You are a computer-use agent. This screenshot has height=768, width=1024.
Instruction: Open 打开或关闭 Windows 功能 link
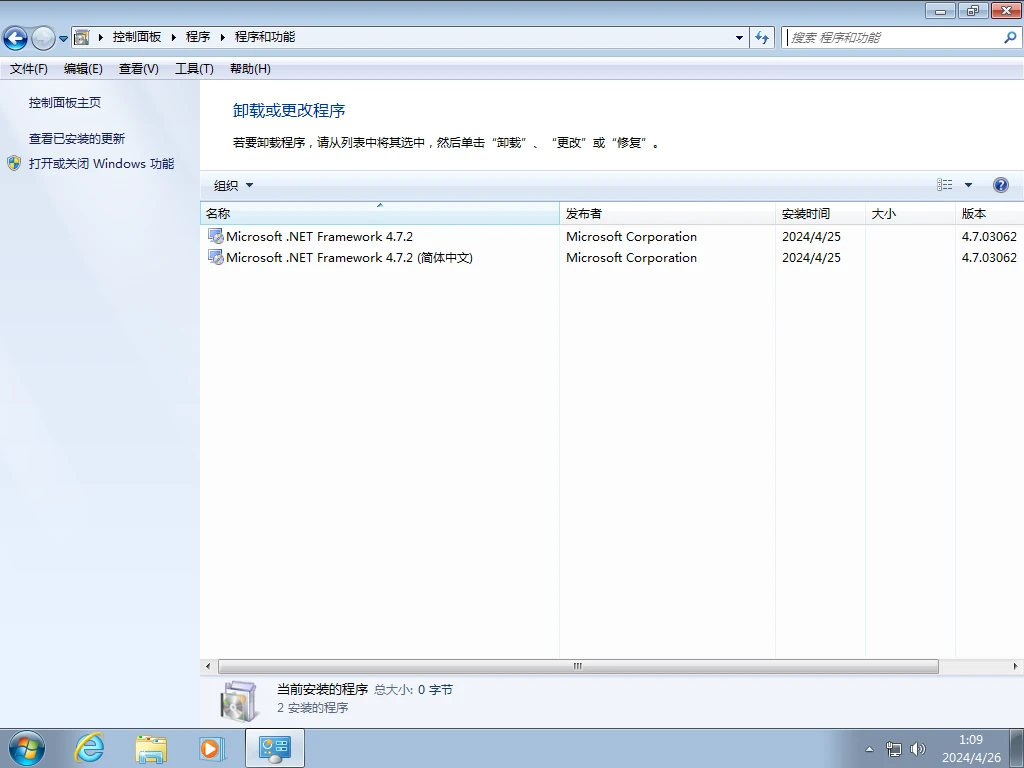(101, 163)
